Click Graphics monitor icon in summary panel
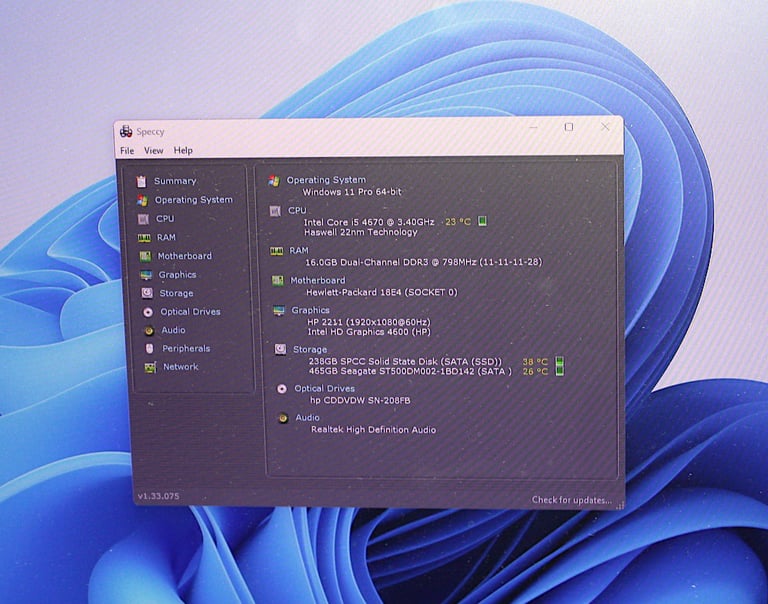The width and height of the screenshot is (768, 604). 279,311
